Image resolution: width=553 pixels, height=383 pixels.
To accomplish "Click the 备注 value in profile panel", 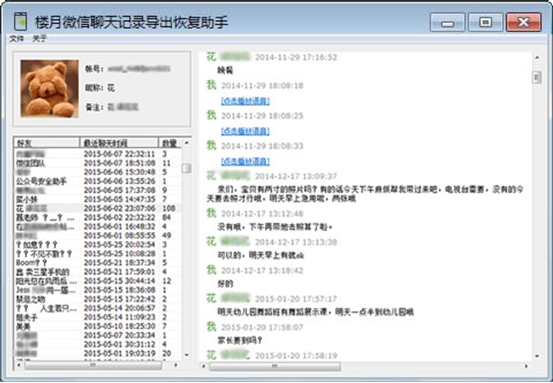I will 122,107.
